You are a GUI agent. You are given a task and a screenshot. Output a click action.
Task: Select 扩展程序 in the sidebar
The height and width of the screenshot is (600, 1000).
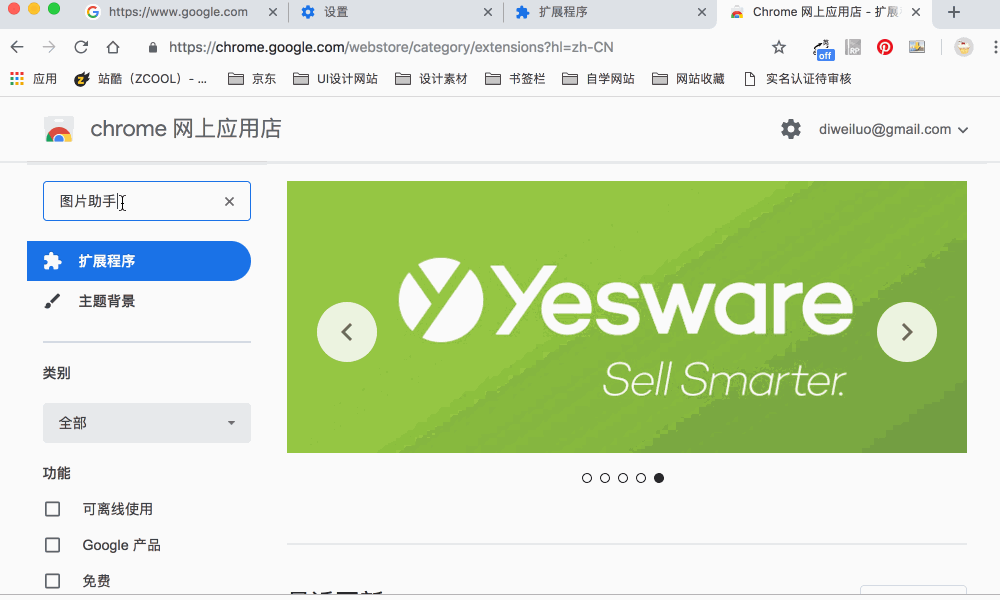coord(139,261)
